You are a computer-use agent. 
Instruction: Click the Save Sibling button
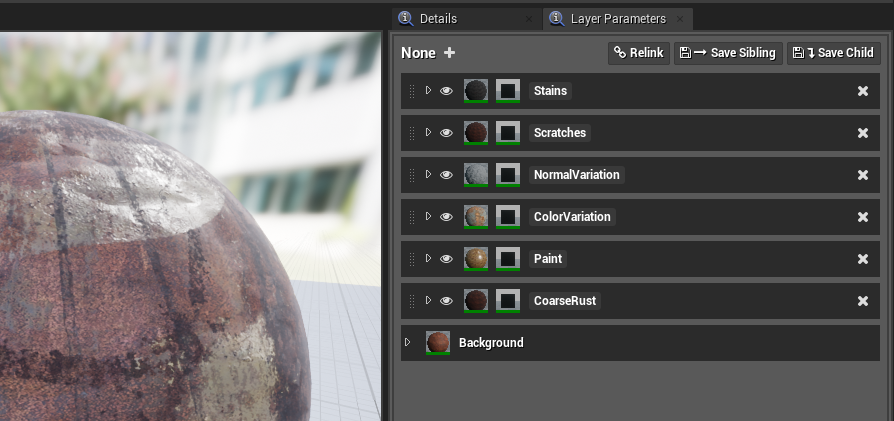click(727, 53)
